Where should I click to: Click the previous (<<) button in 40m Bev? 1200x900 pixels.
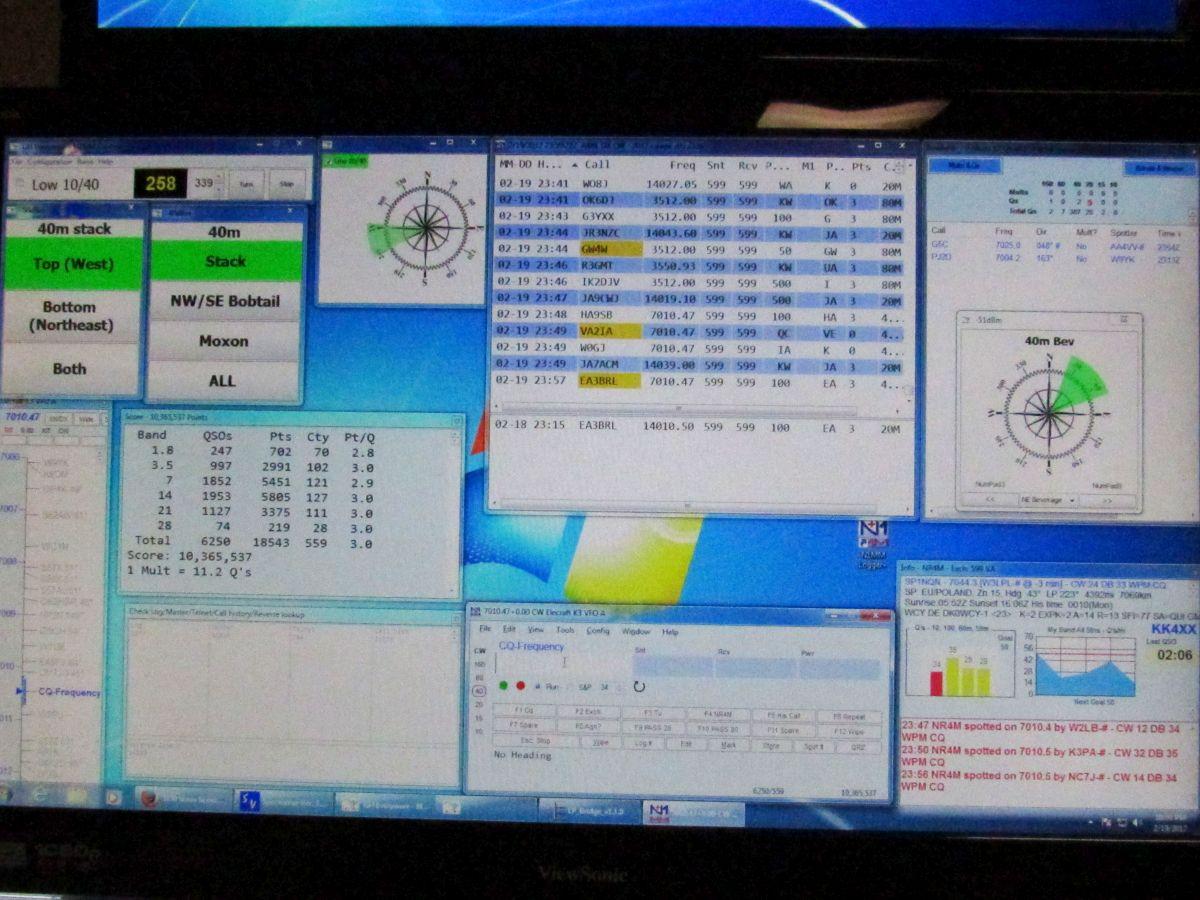[x=988, y=499]
